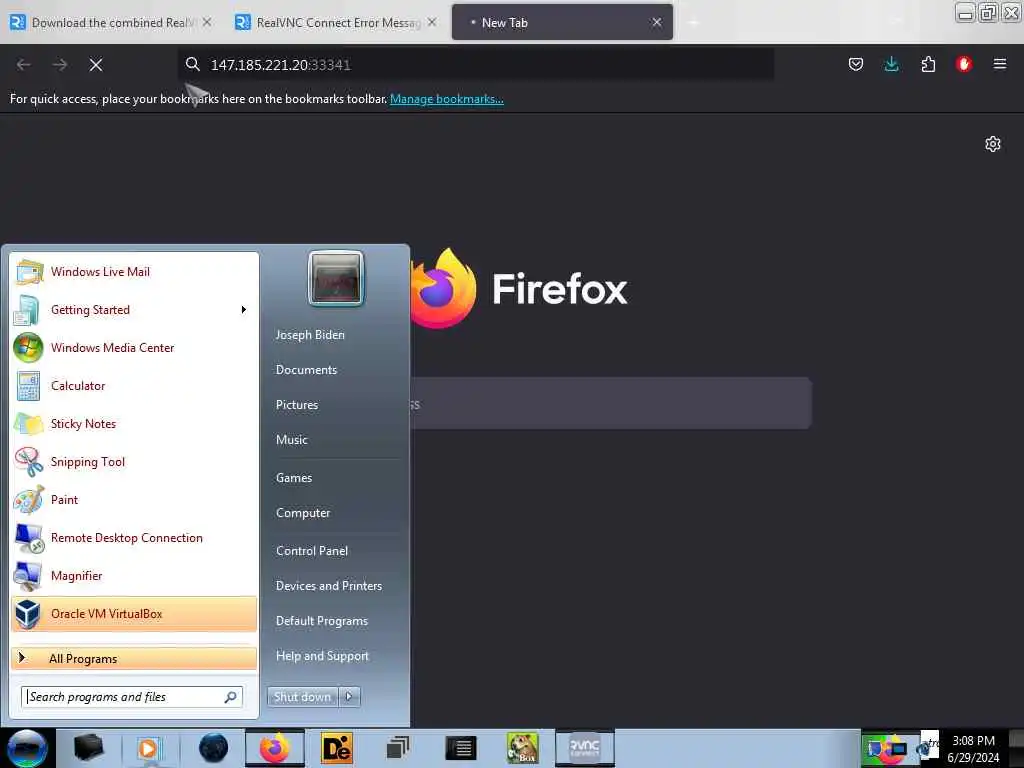Screen dimensions: 1024x768
Task: Open New Tab personalize settings gear
Action: click(x=993, y=144)
